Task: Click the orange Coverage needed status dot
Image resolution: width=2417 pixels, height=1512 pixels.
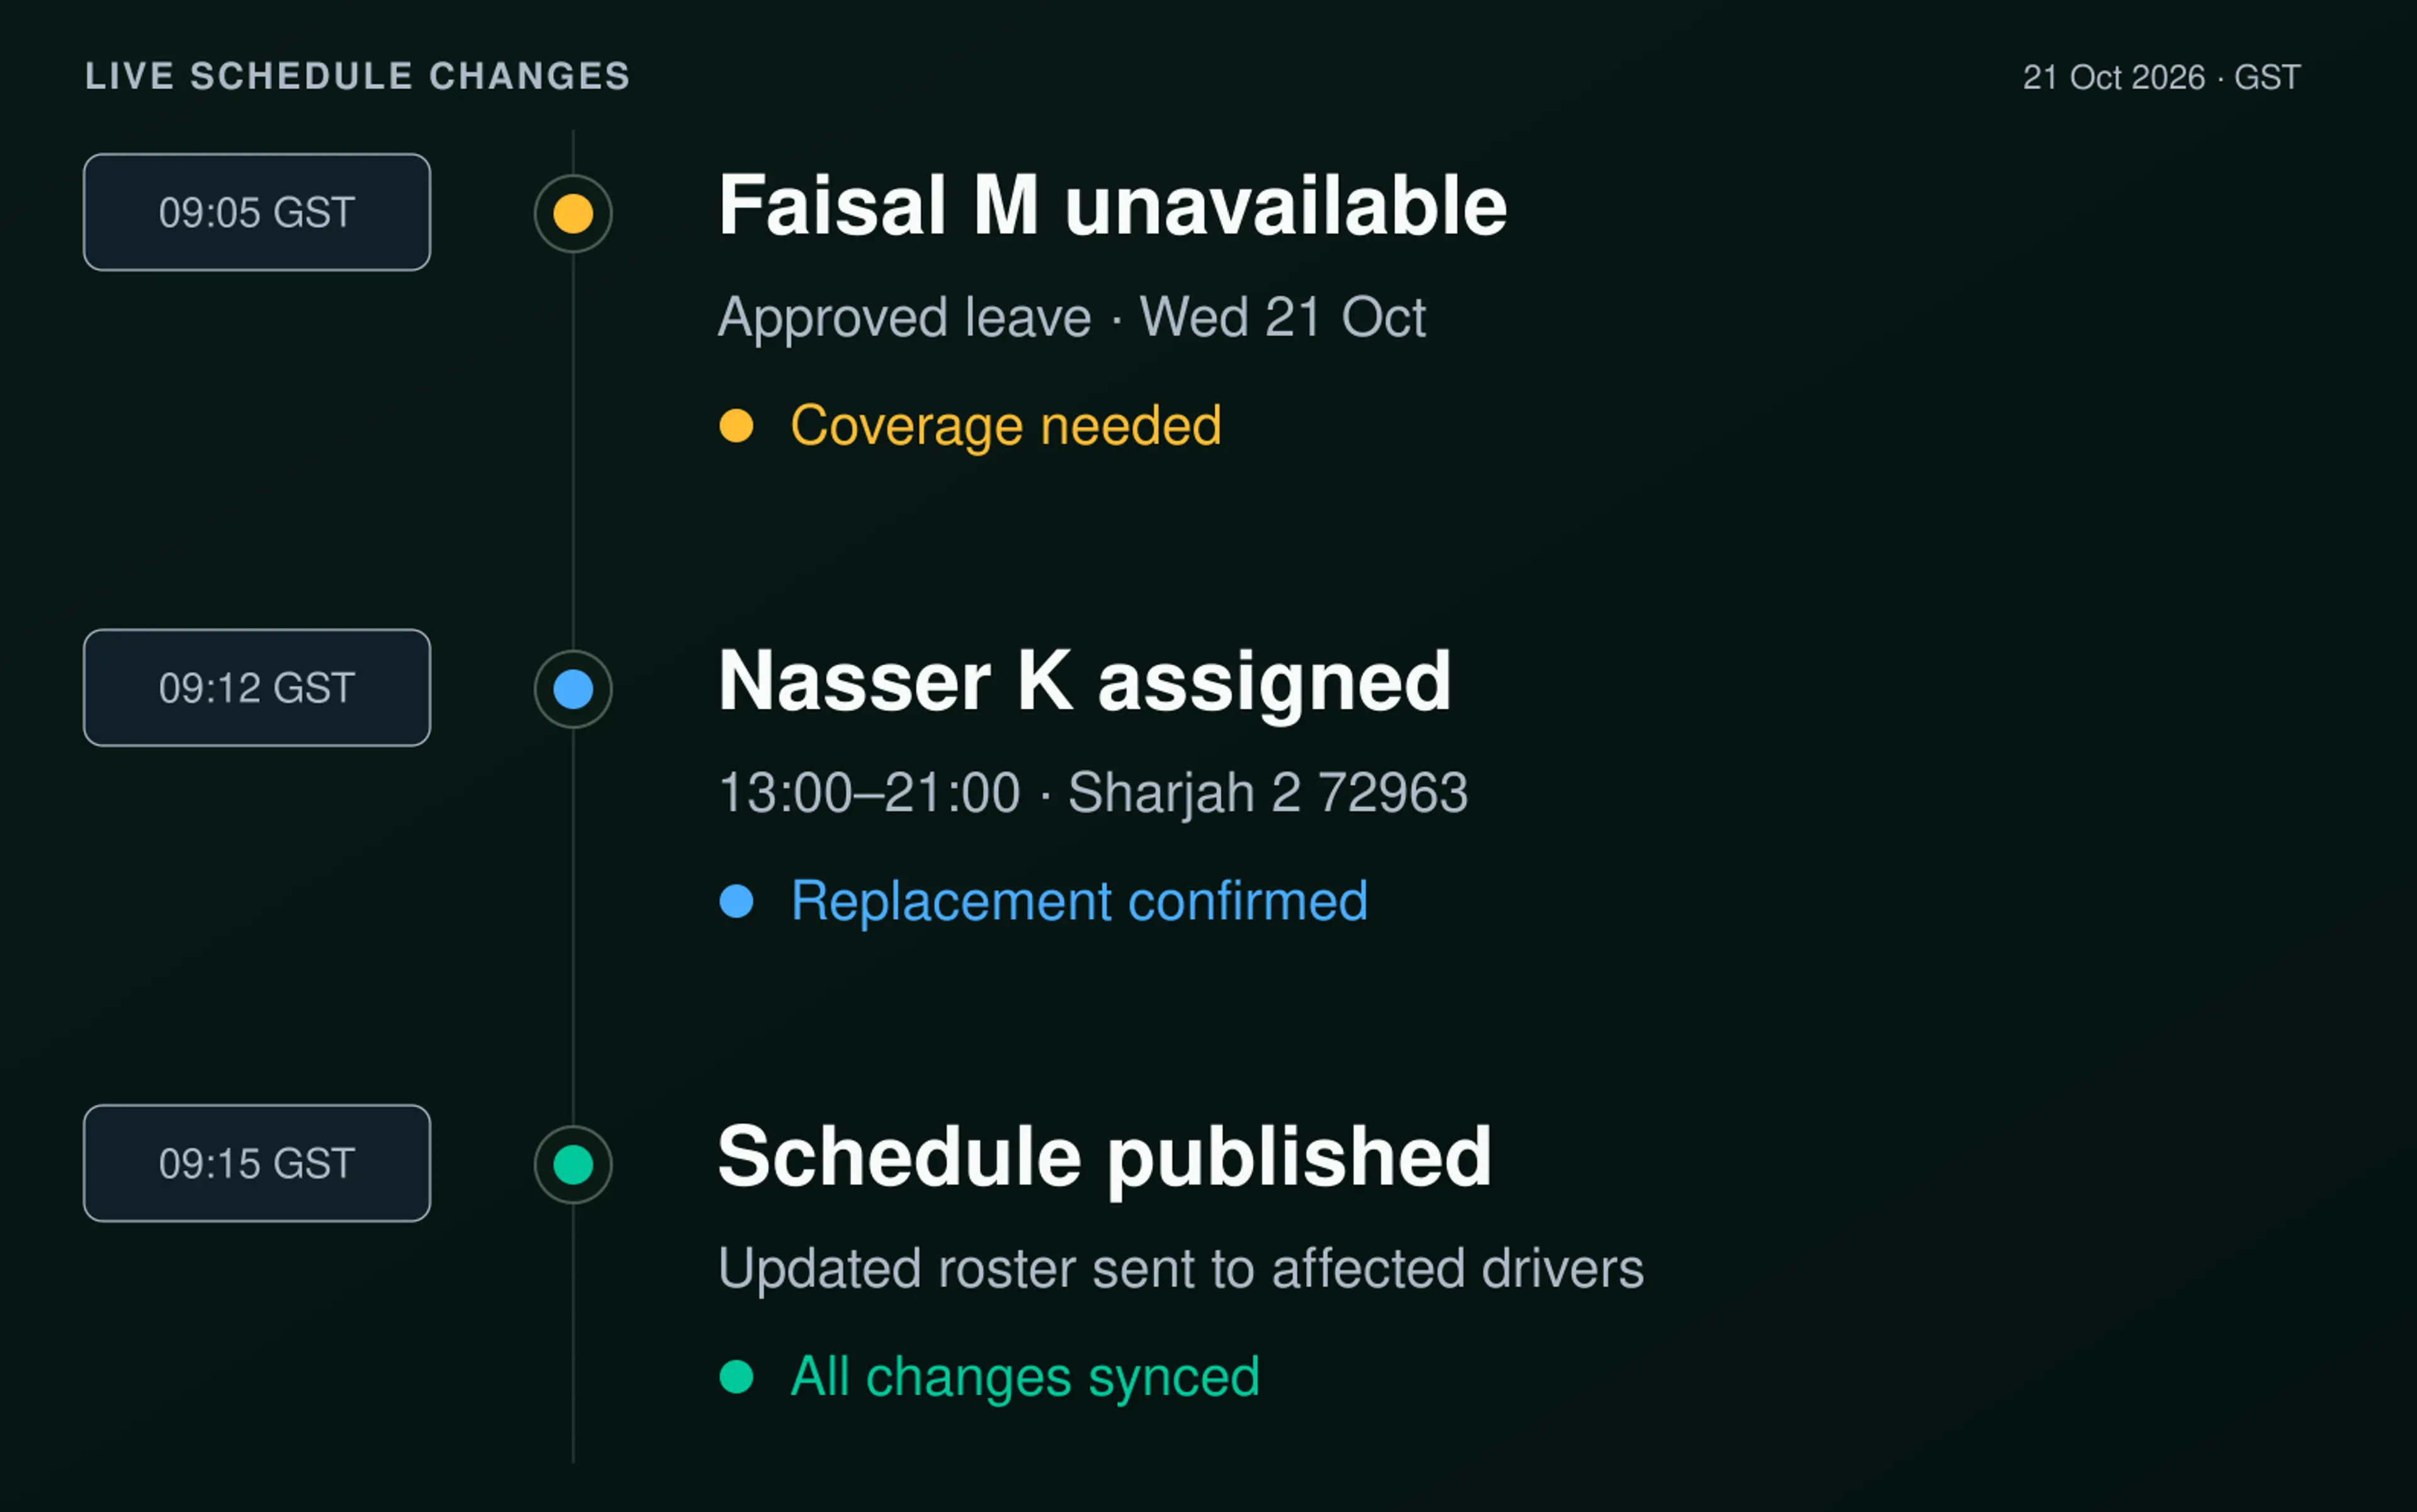Action: coord(736,426)
